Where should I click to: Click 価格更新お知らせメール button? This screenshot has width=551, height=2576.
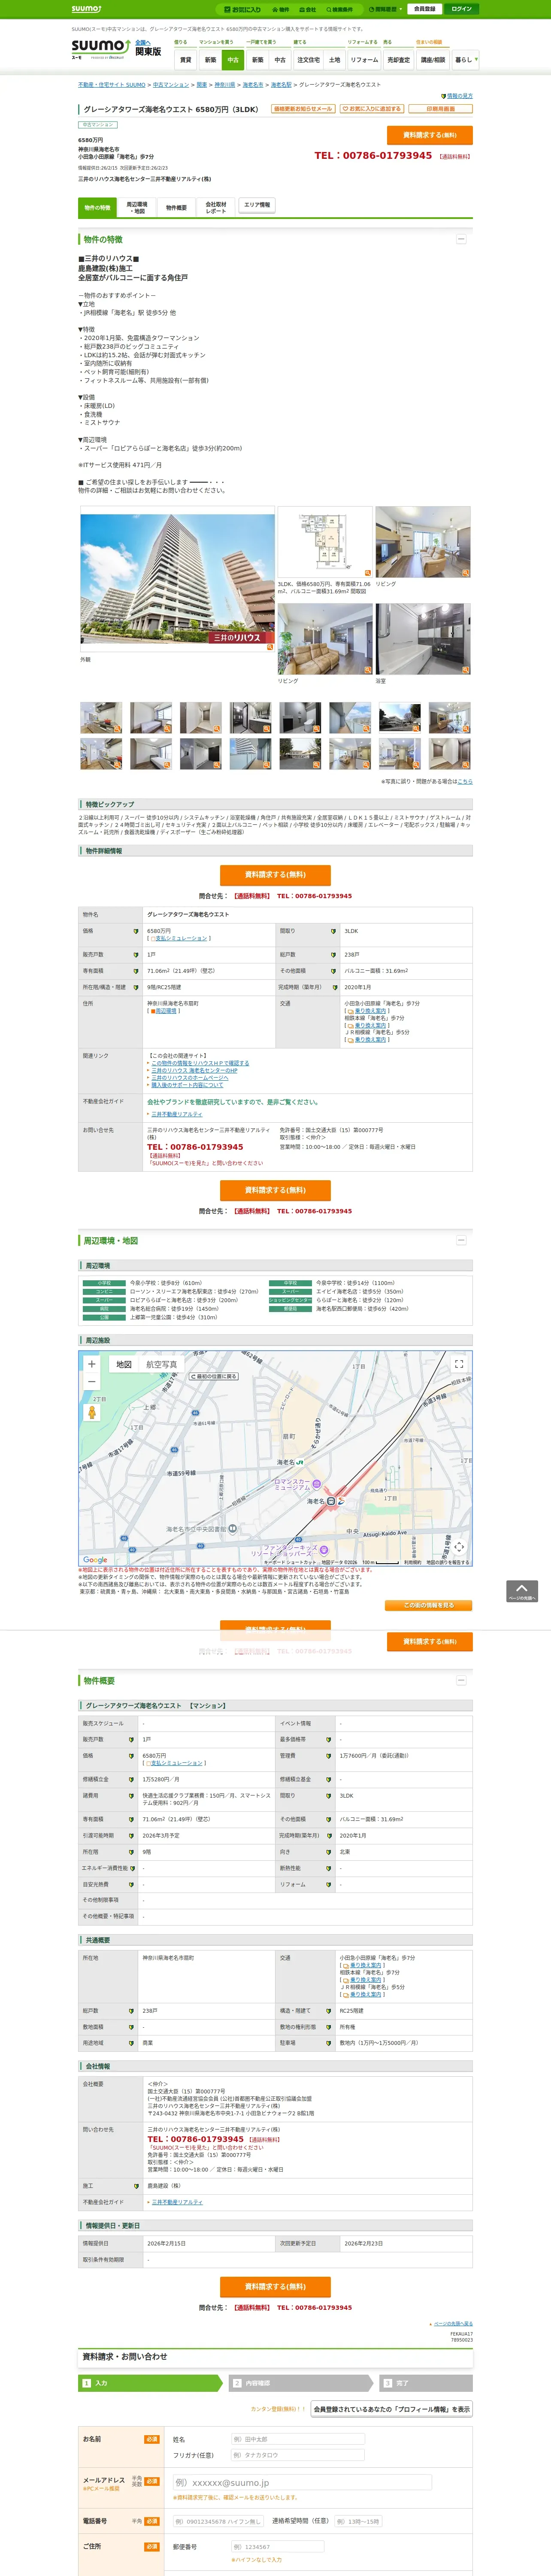click(x=304, y=109)
